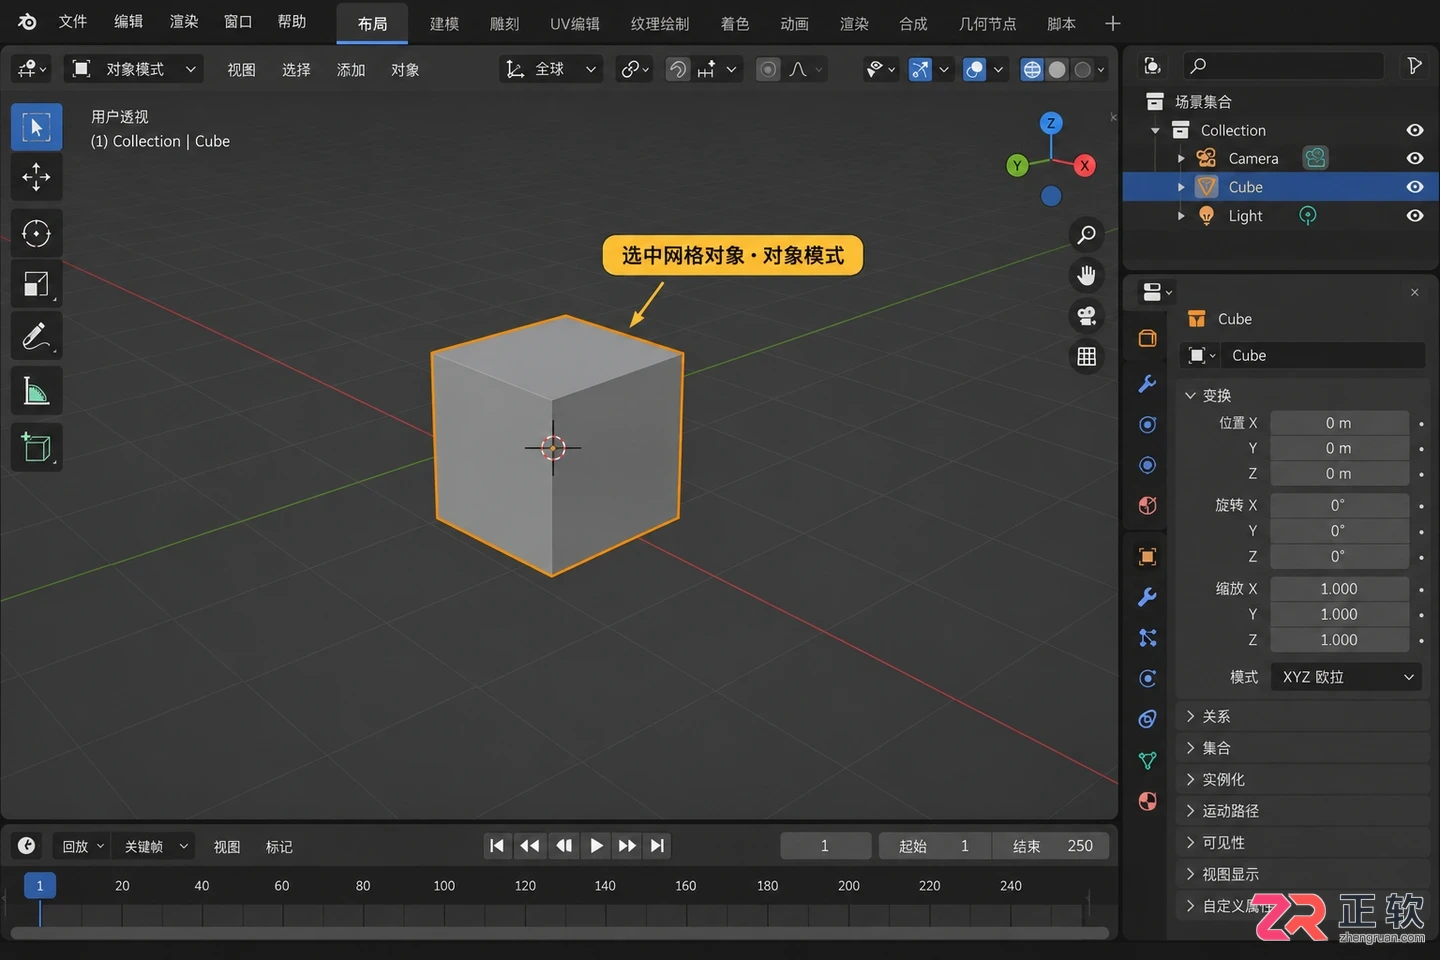Toggle visibility of Collection
Screen dimensions: 1440x960
[x=1414, y=130]
